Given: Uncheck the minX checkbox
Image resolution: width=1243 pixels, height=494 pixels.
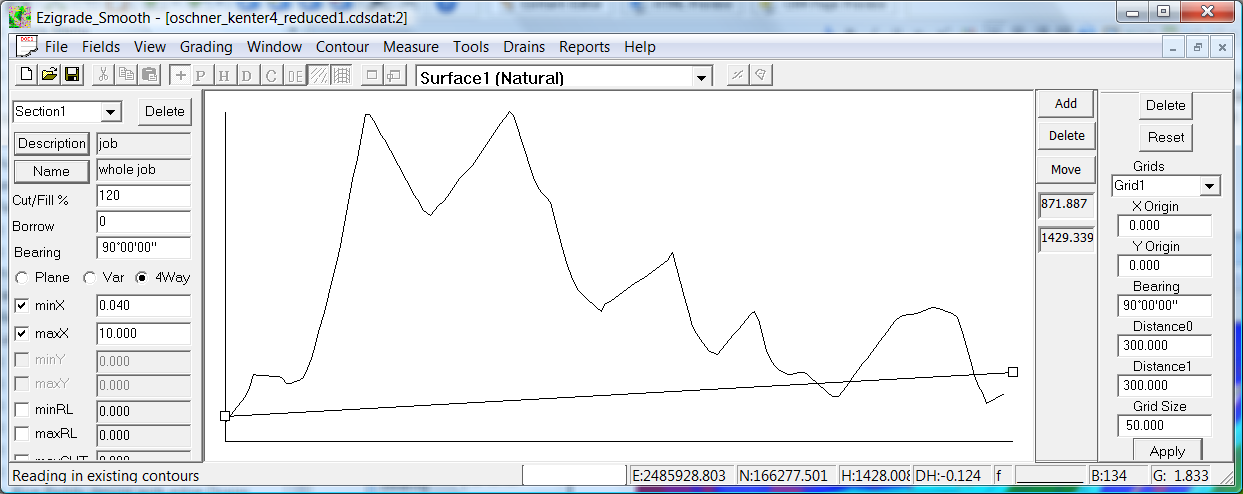Looking at the screenshot, I should [x=21, y=305].
